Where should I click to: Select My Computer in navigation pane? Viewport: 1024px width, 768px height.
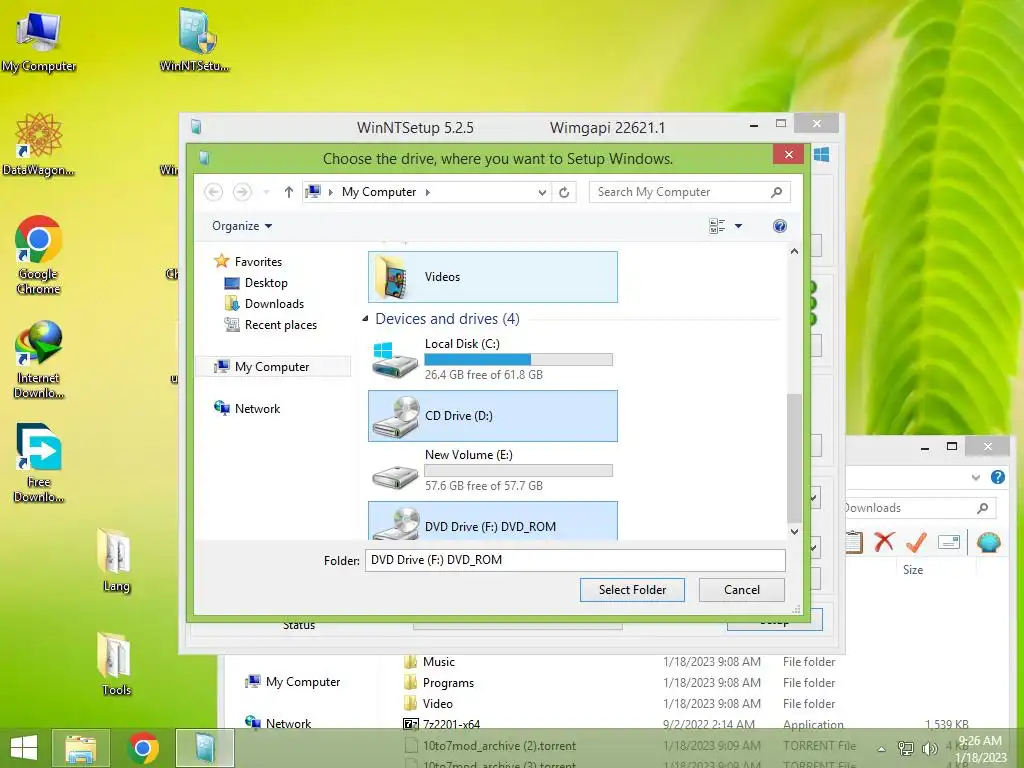click(273, 367)
